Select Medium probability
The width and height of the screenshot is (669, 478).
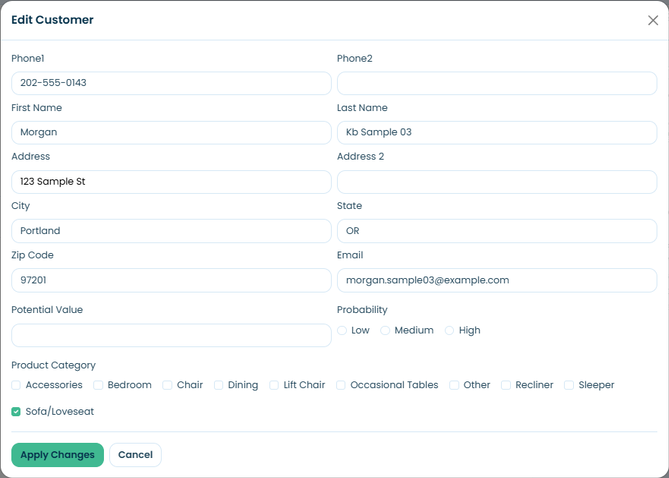(385, 330)
